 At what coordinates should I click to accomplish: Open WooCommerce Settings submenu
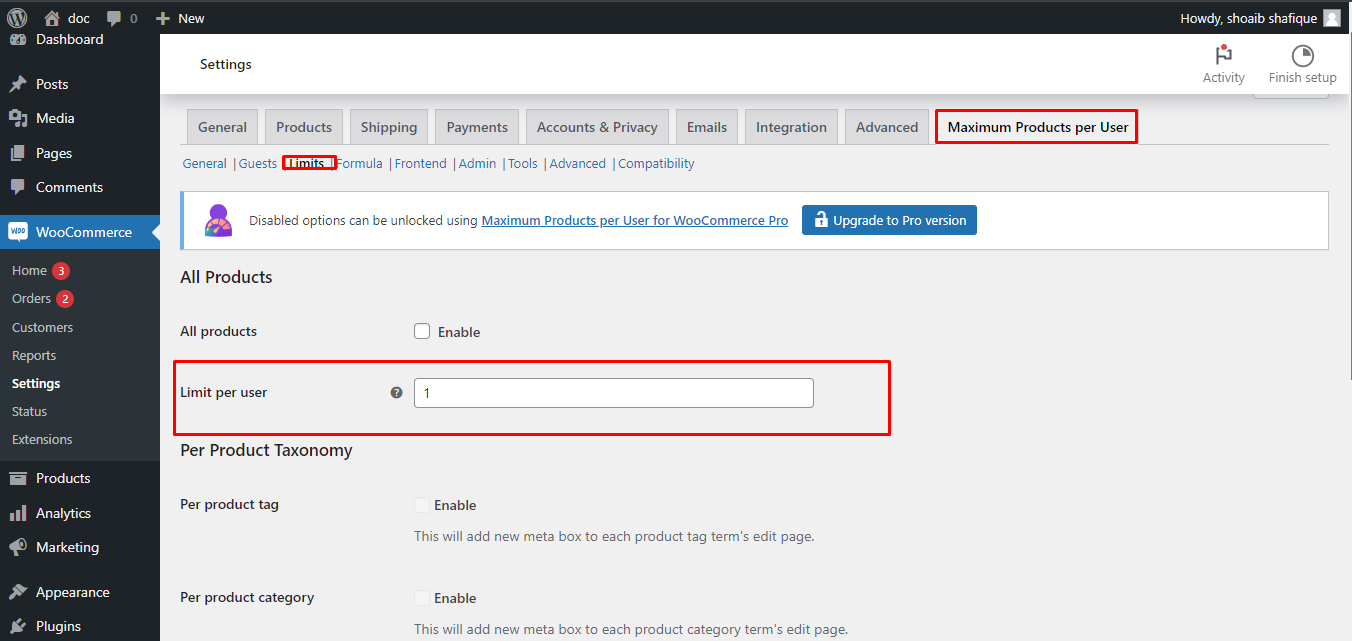pyautogui.click(x=36, y=383)
